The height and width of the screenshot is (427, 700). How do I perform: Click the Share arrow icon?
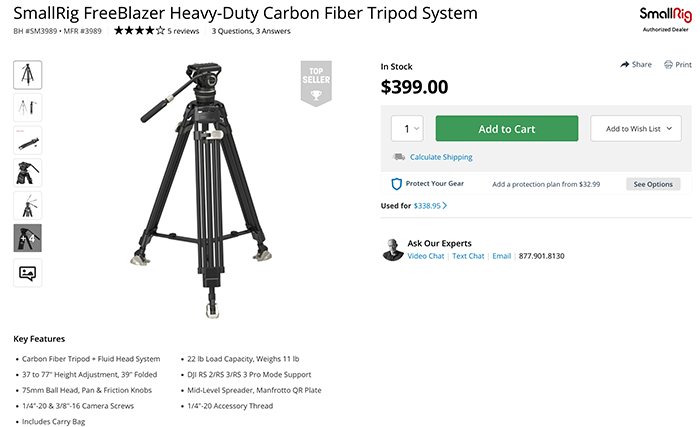tap(624, 65)
